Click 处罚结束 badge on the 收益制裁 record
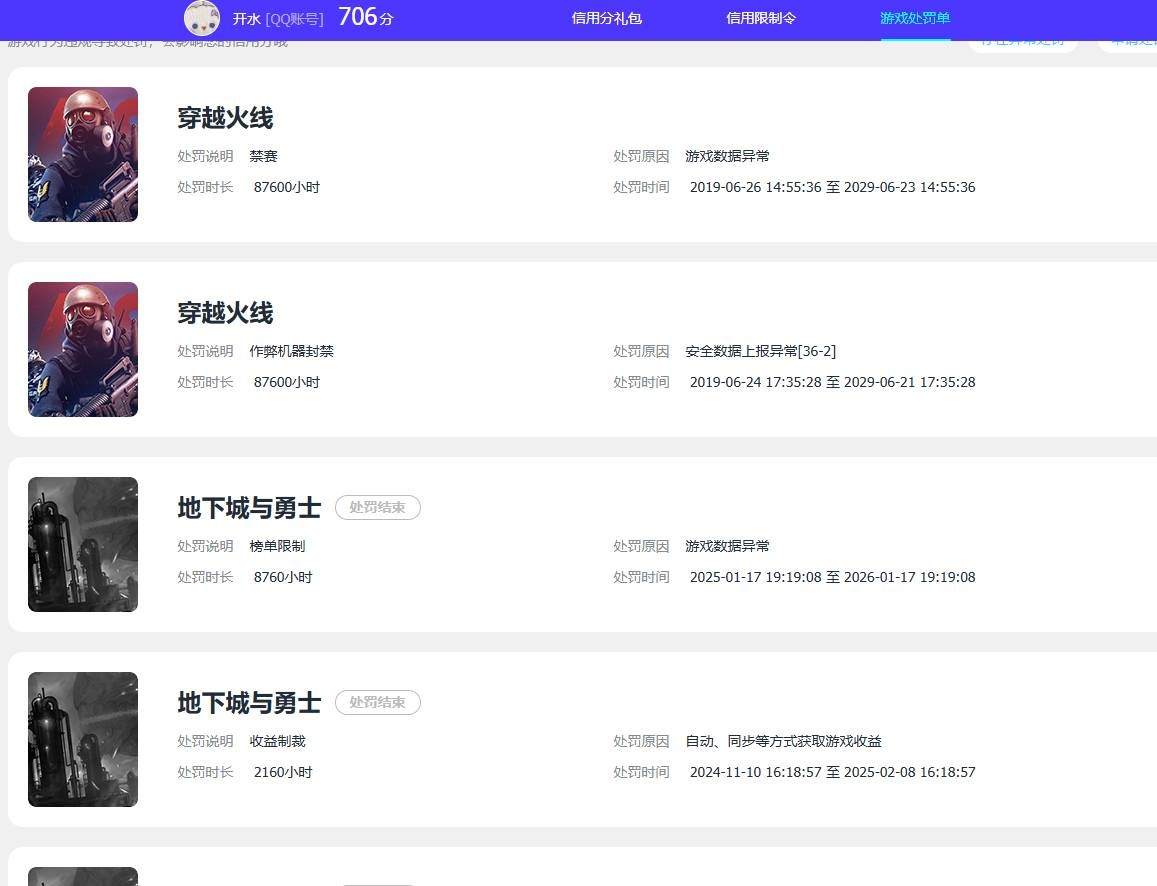 [378, 702]
